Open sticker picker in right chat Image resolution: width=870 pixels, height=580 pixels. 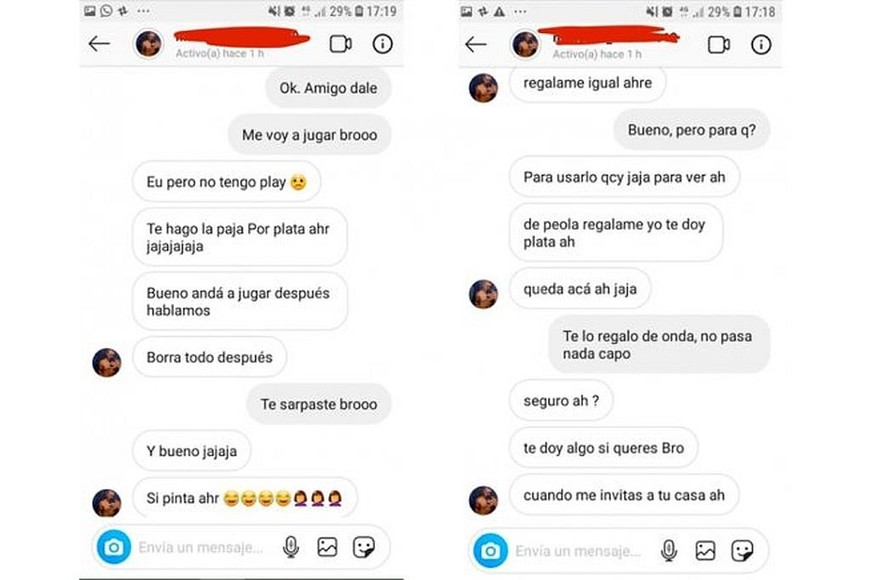742,551
